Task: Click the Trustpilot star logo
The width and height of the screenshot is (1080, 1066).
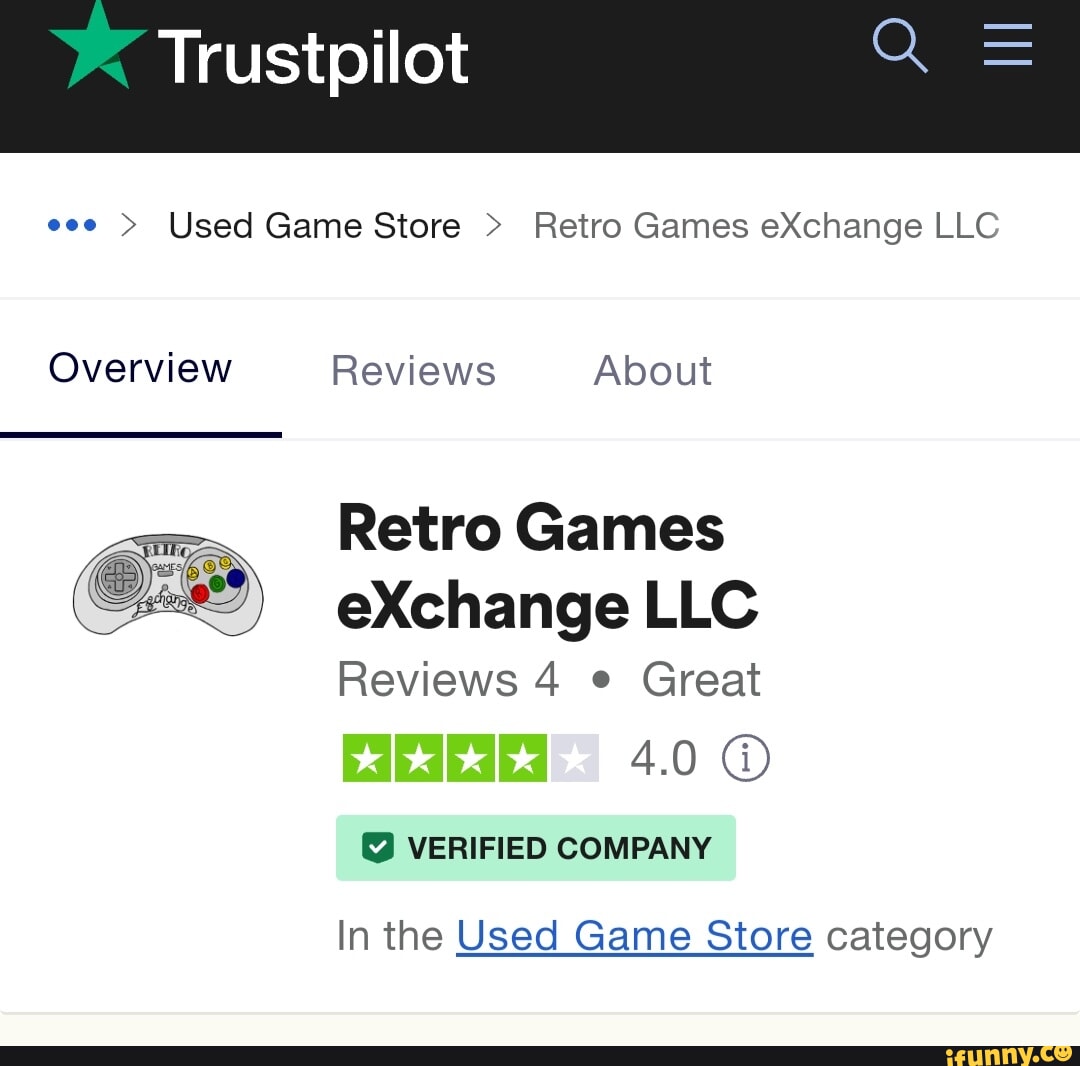Action: point(96,45)
